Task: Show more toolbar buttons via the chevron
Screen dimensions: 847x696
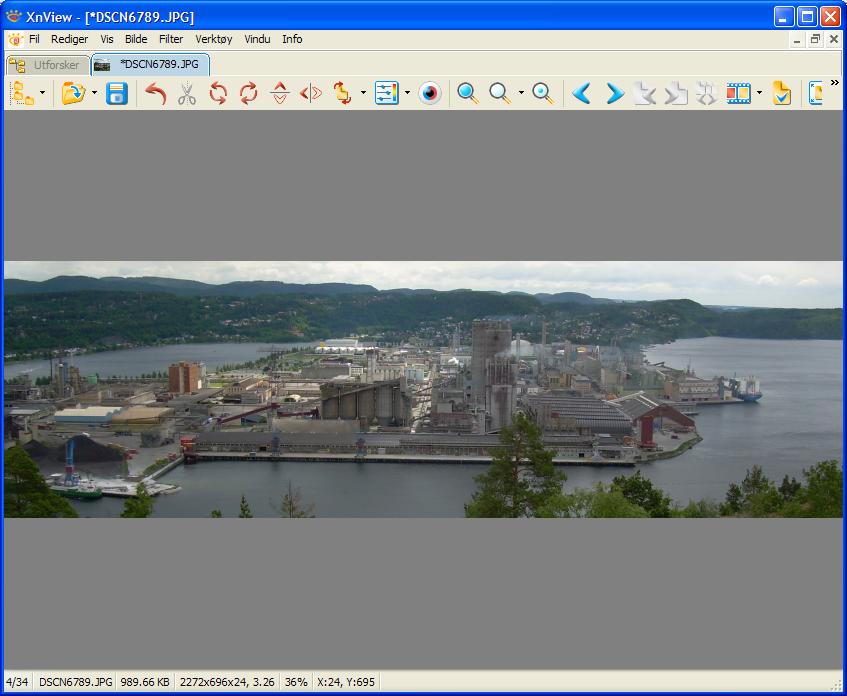Action: click(835, 83)
